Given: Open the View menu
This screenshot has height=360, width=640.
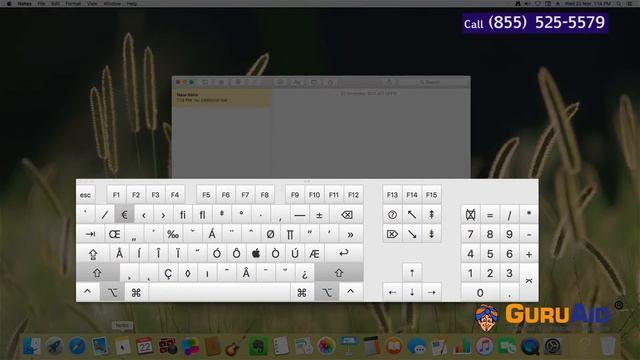Looking at the screenshot, I should tap(92, 4).
